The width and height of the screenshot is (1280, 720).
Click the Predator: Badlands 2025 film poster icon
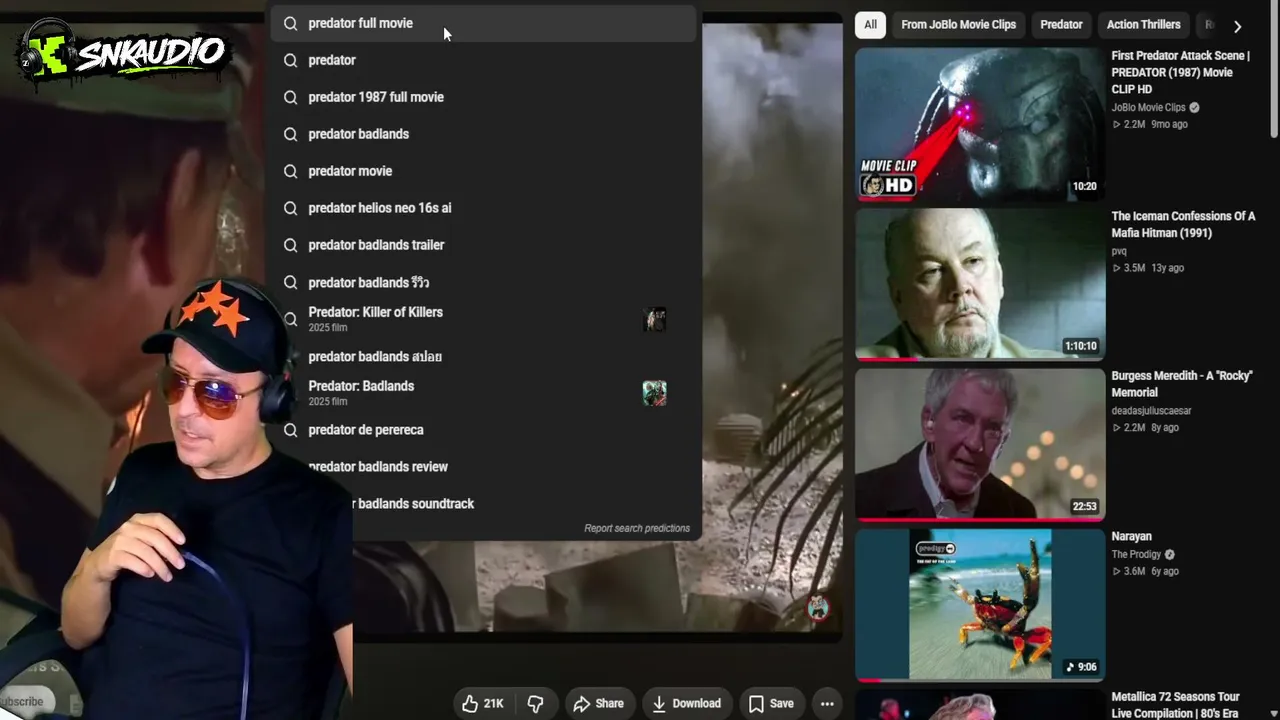point(655,393)
